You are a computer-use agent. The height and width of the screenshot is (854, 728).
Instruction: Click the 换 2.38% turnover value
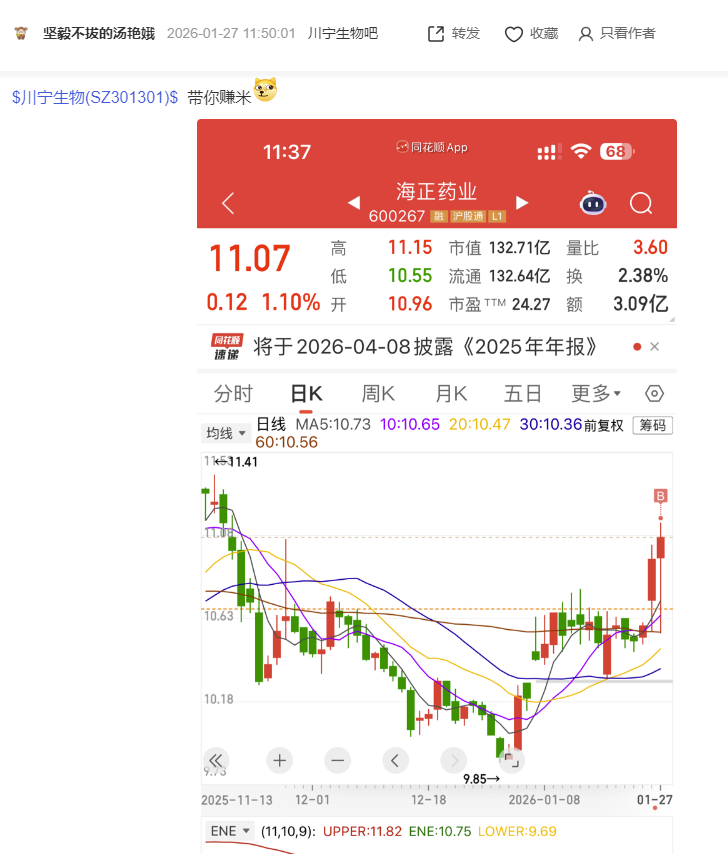point(643,276)
